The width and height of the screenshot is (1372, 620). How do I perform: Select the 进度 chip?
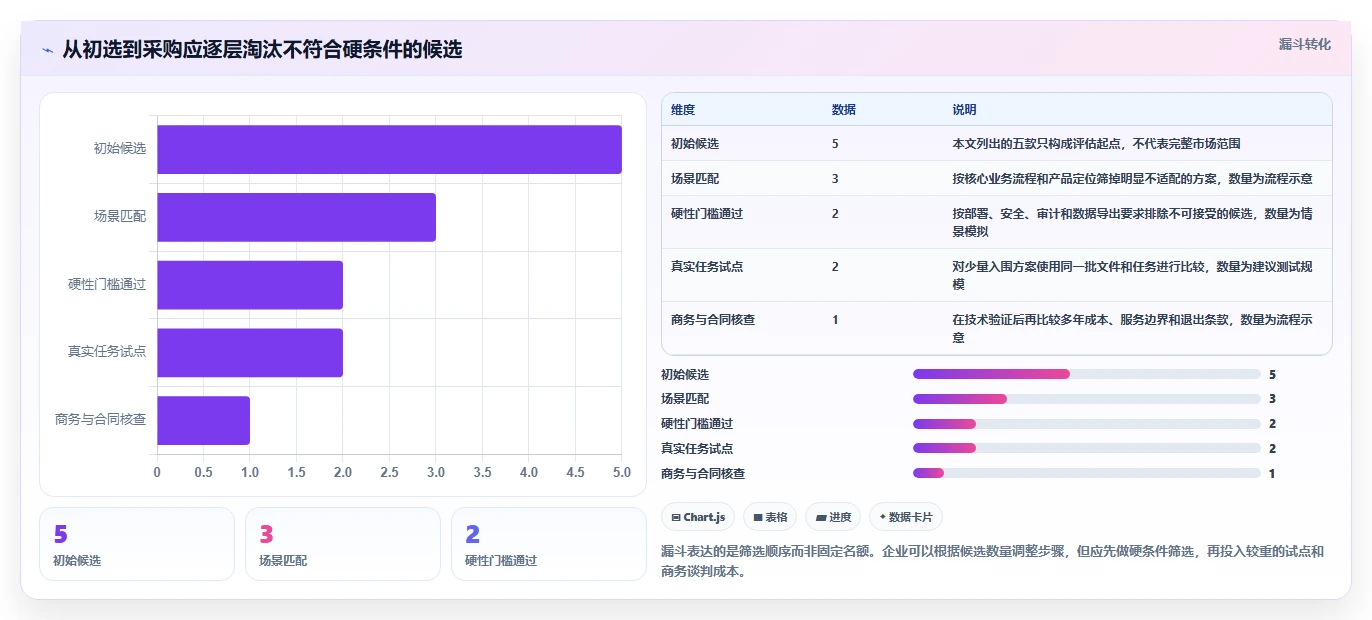(833, 517)
